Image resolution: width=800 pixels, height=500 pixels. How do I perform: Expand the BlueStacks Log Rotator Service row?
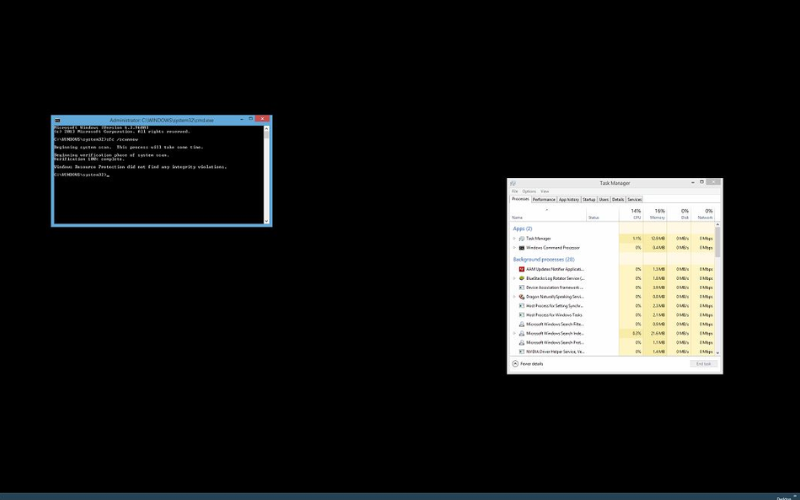tap(514, 278)
